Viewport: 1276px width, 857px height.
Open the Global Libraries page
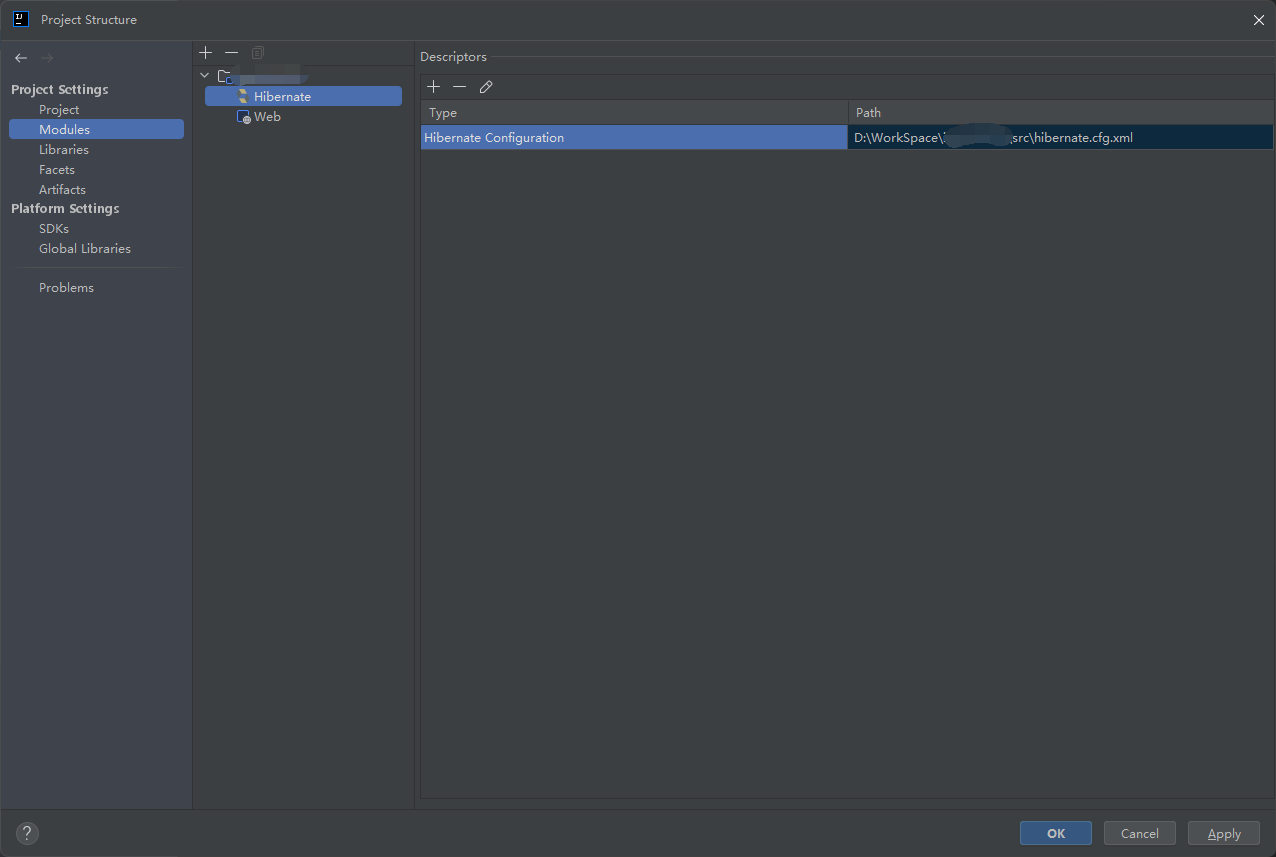85,249
